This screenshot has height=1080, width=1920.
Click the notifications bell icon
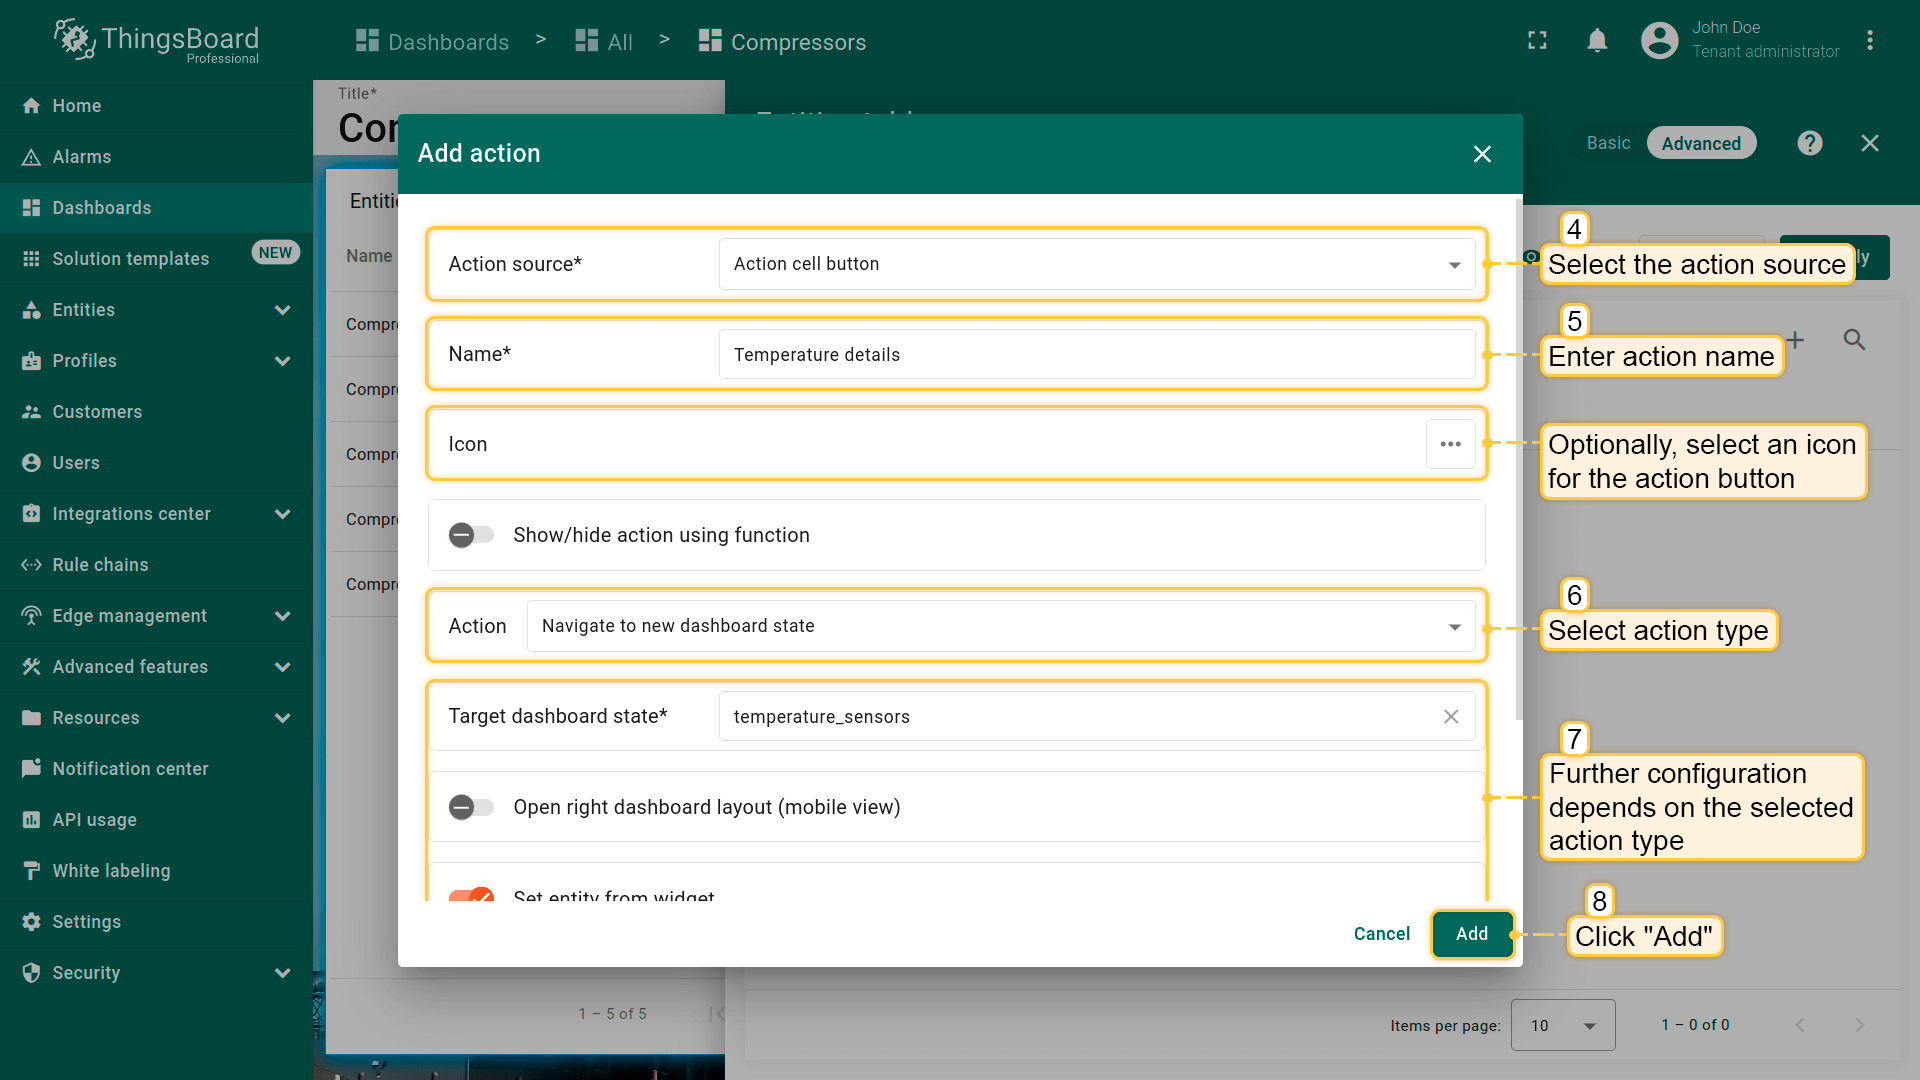pyautogui.click(x=1597, y=41)
